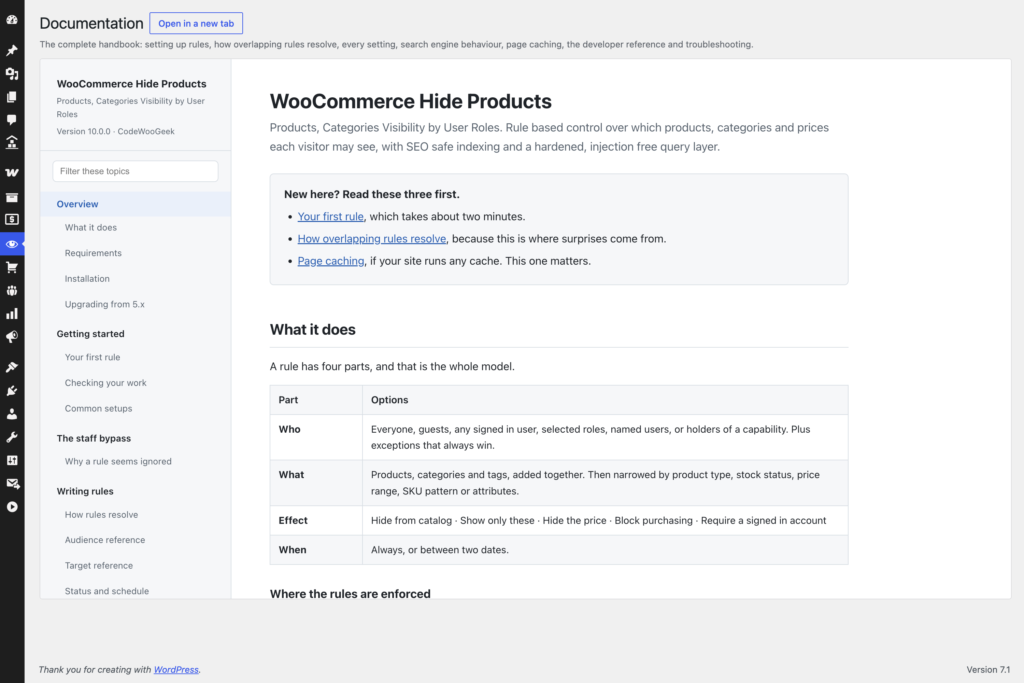The height and width of the screenshot is (683, 1024).
Task: Open Products archive box icon
Action: click(12, 197)
